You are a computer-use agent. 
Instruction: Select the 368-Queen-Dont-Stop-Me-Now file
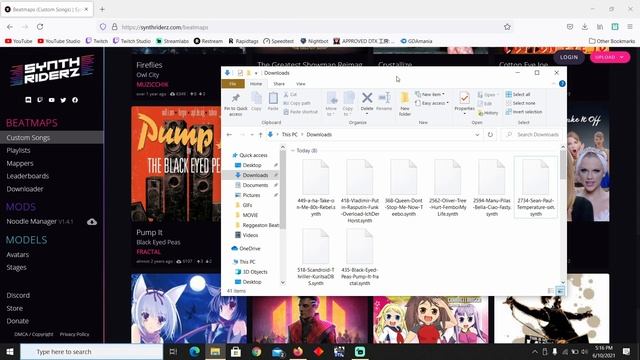(404, 188)
